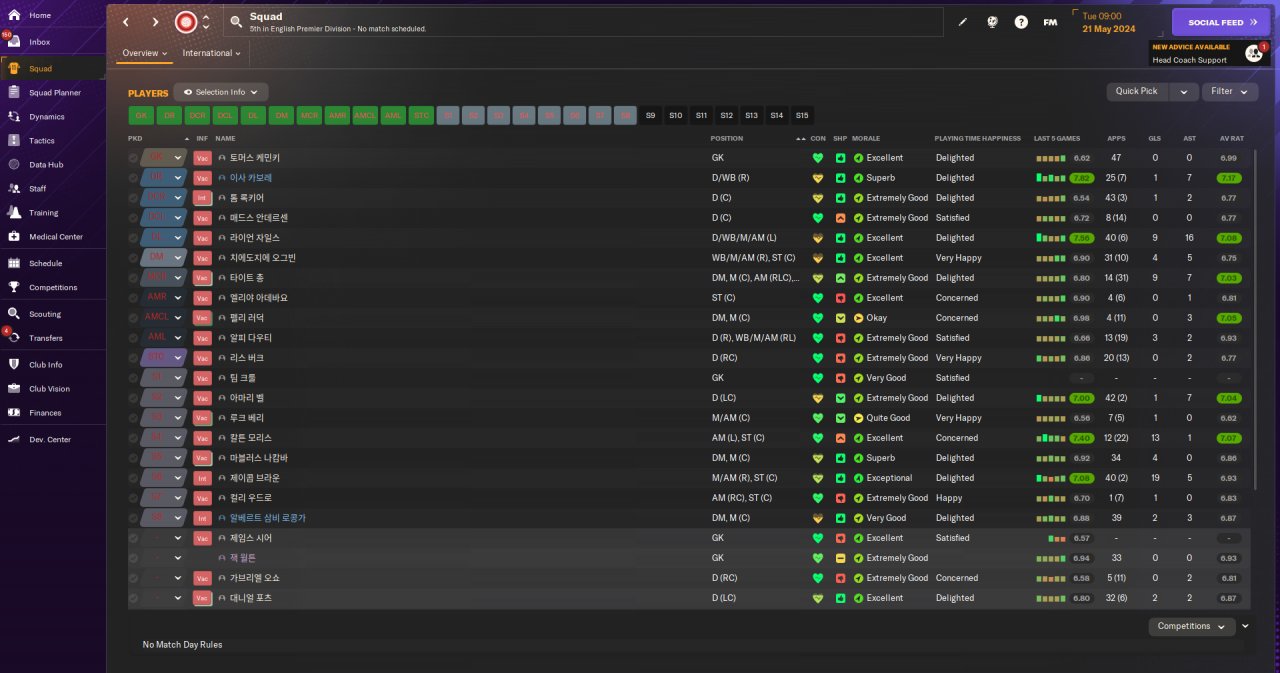Click the world globe icon

tap(992, 21)
